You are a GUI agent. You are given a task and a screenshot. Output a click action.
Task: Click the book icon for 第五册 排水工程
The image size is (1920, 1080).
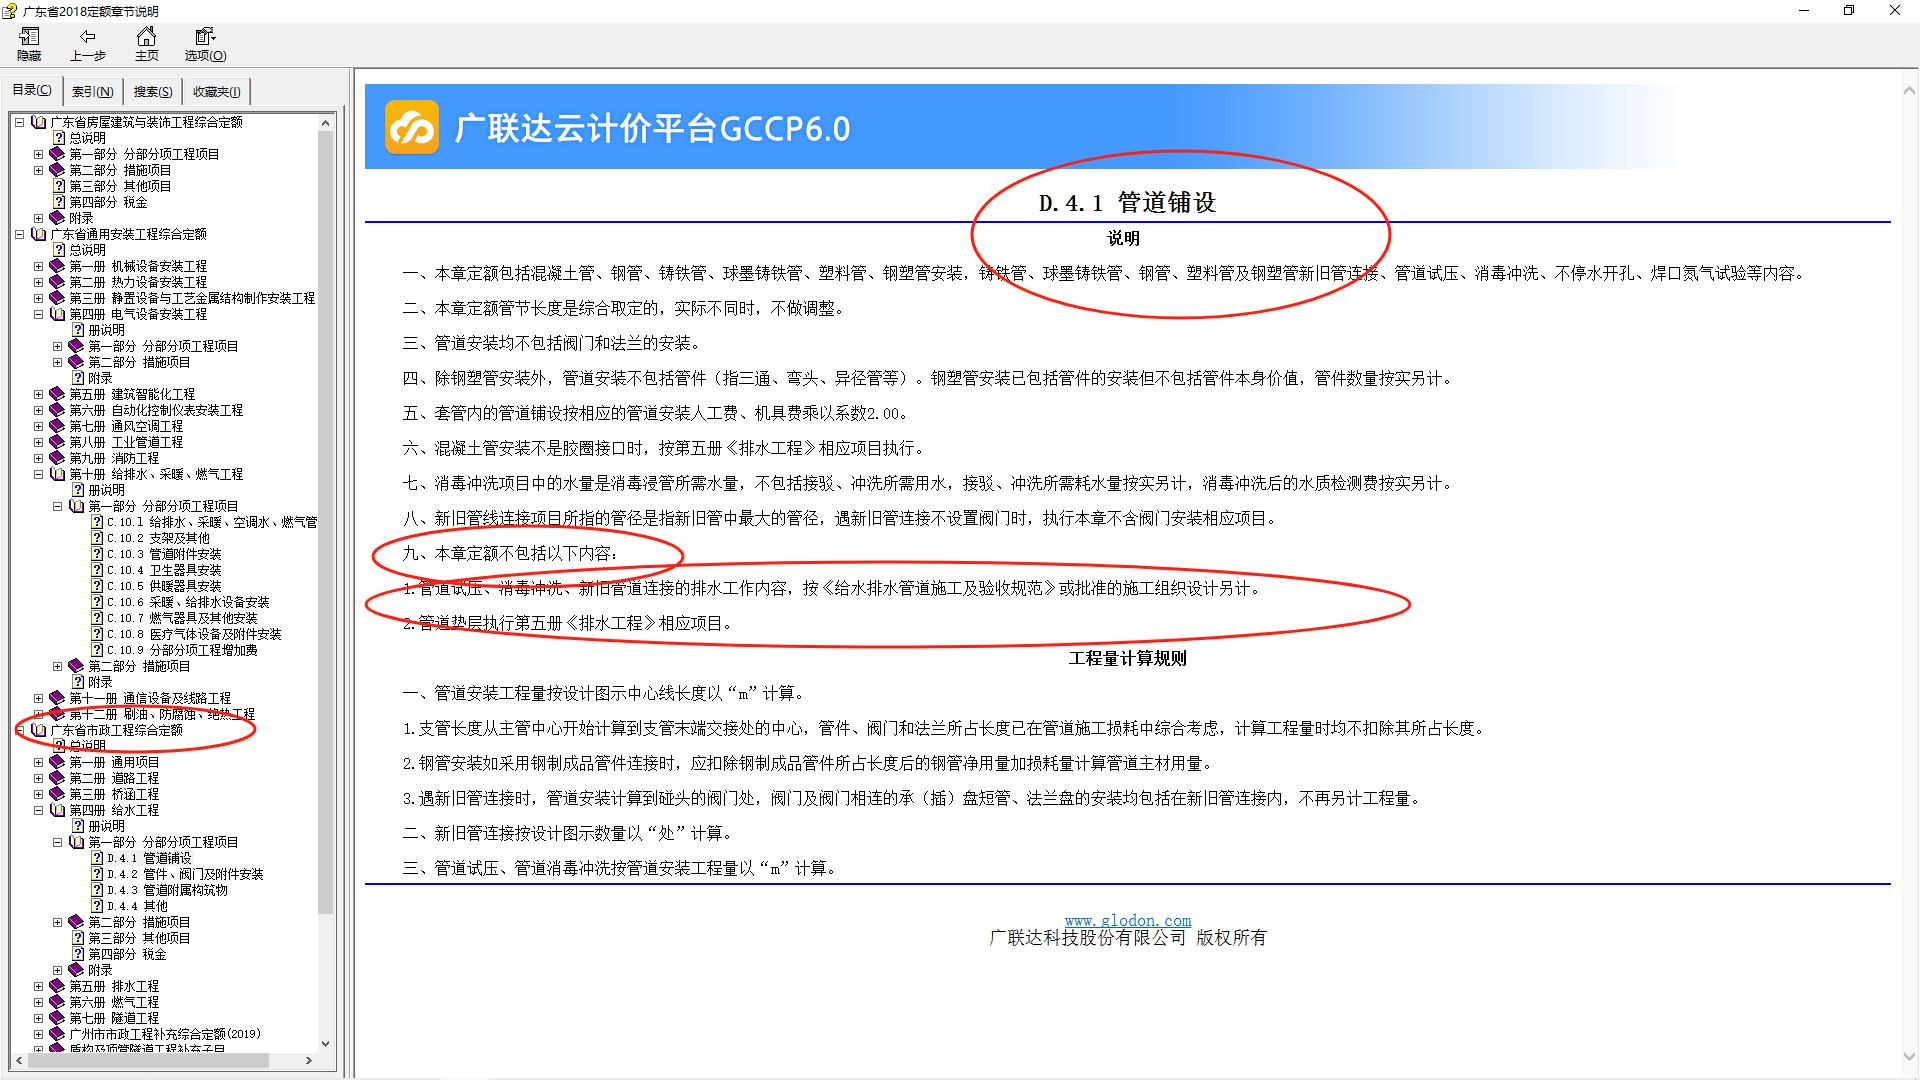pyautogui.click(x=58, y=986)
